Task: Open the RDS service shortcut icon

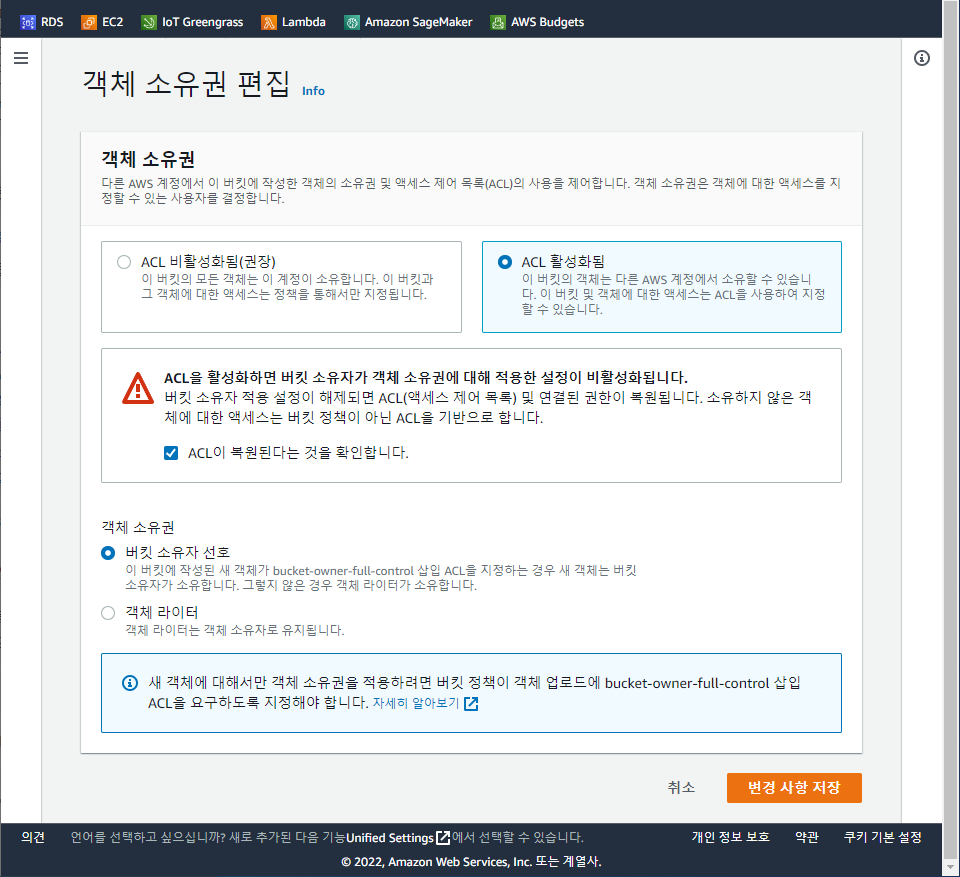Action: tap(28, 23)
